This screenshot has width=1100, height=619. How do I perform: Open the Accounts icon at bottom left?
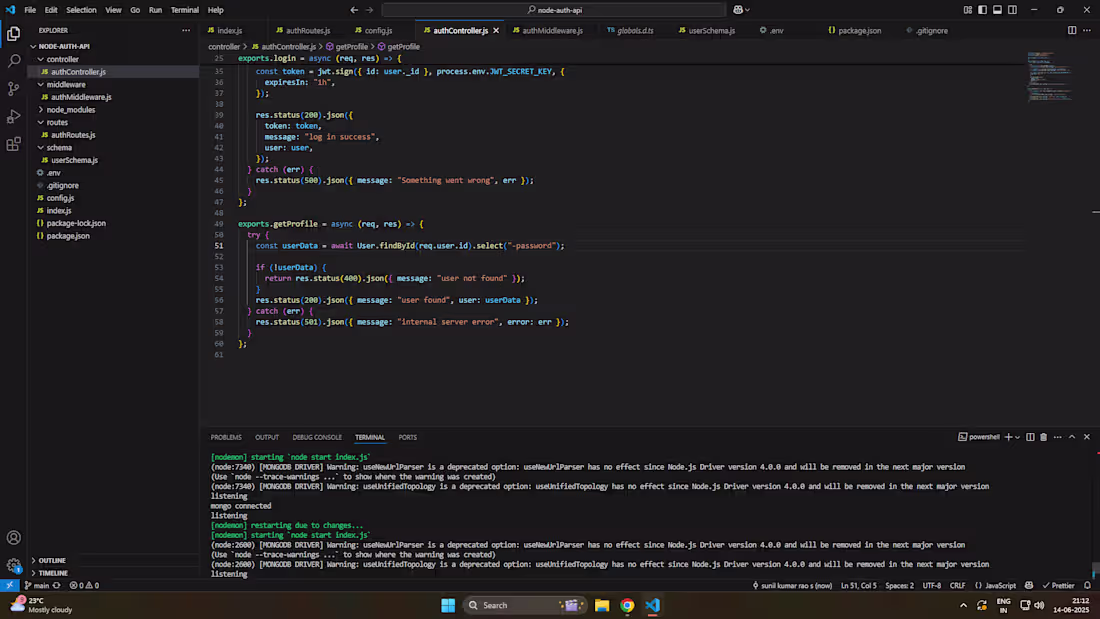click(13, 537)
